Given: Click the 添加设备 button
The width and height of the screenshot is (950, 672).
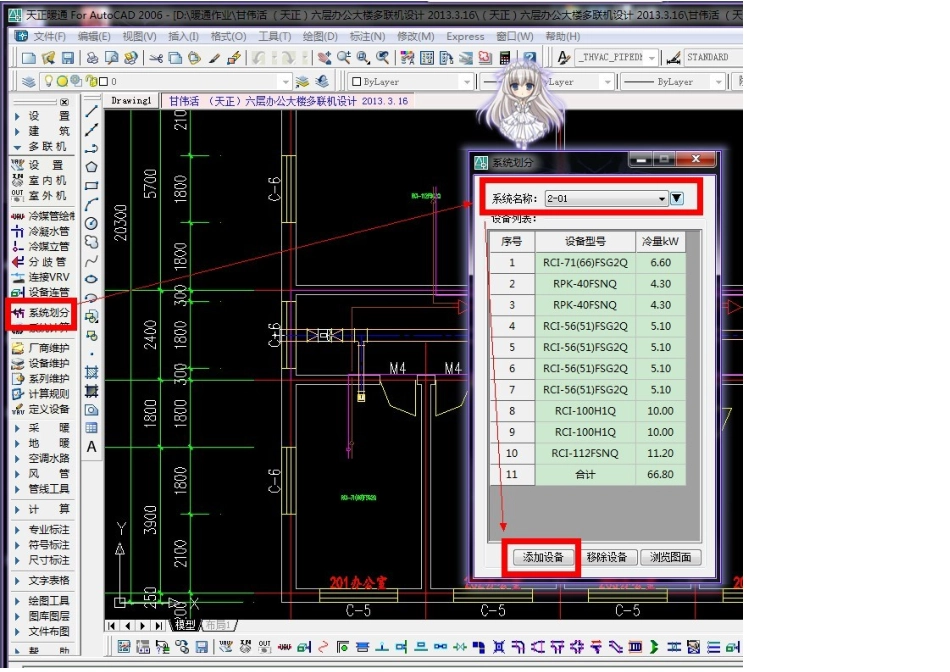Looking at the screenshot, I should pyautogui.click(x=544, y=558).
